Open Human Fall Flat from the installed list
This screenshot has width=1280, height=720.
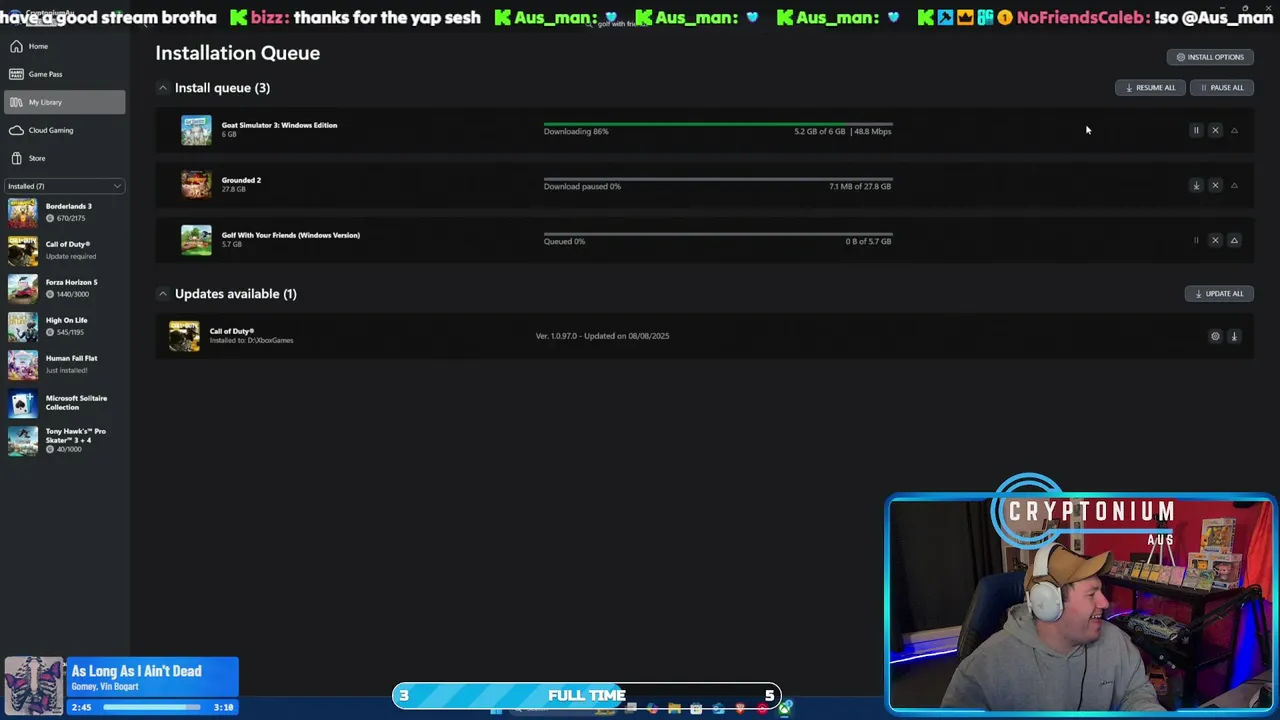(64, 364)
